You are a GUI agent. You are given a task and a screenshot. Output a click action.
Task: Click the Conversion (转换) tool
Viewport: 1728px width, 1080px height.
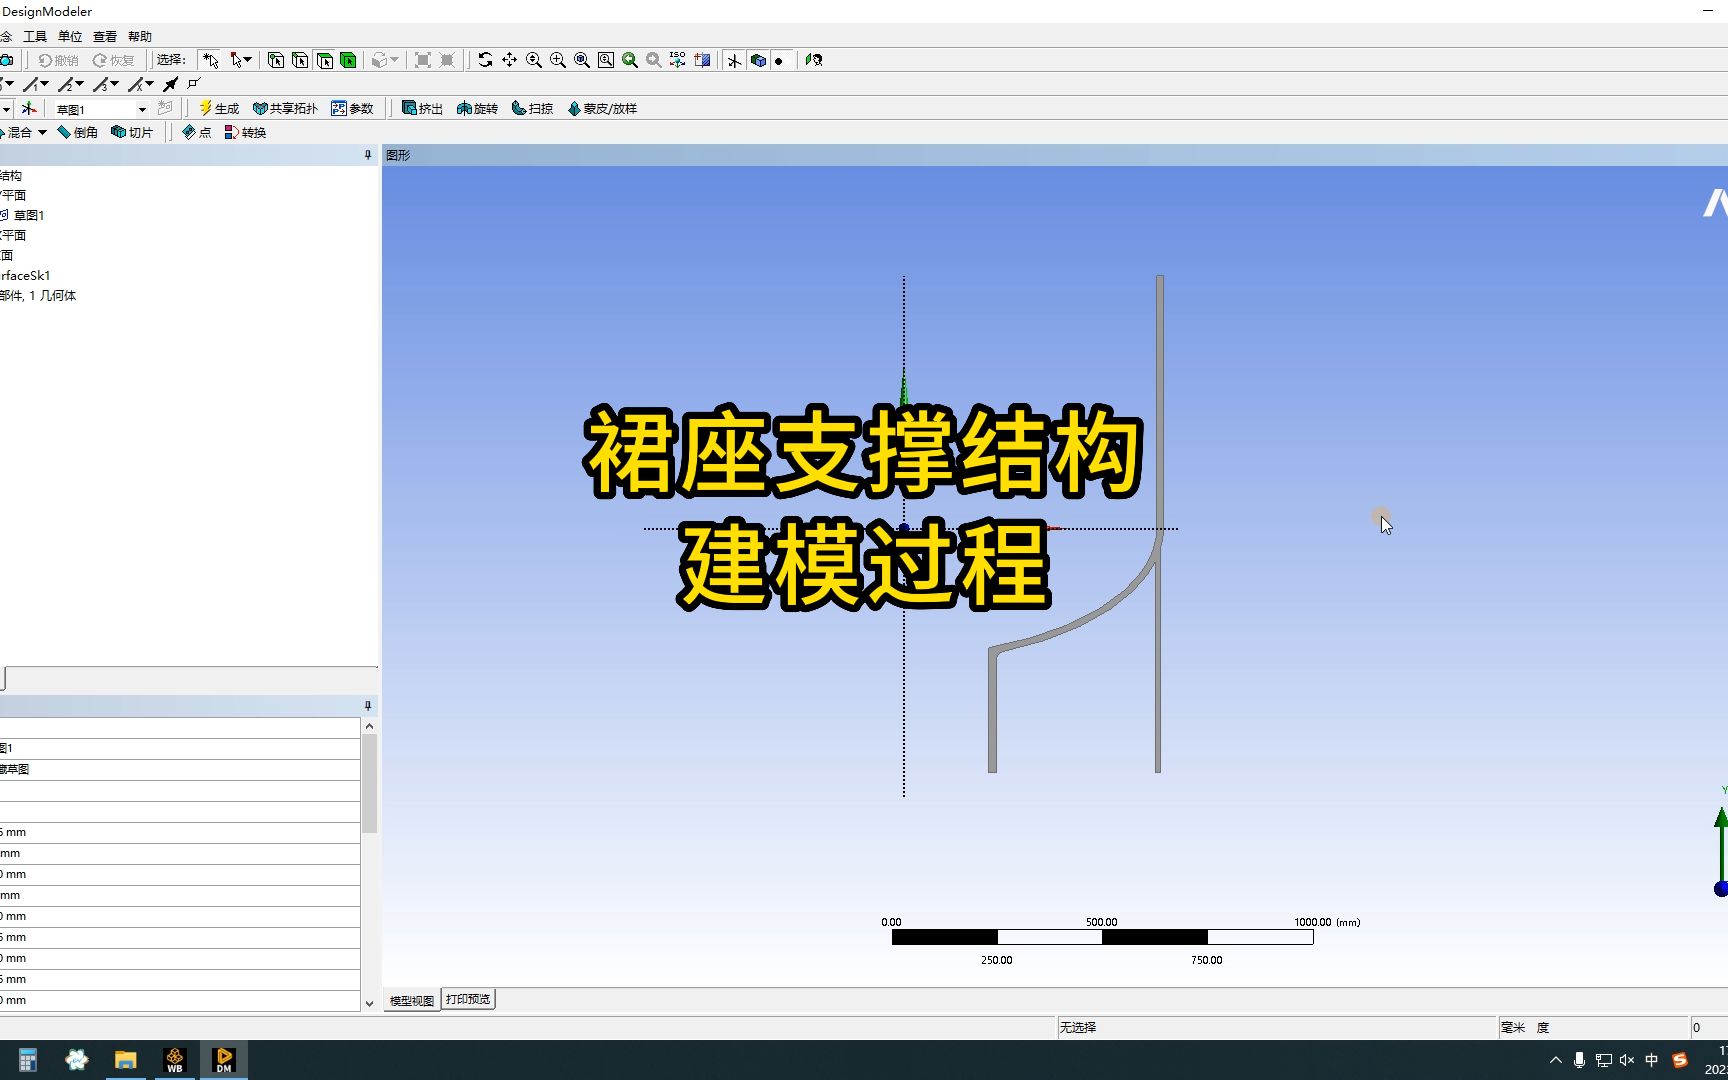(x=245, y=132)
